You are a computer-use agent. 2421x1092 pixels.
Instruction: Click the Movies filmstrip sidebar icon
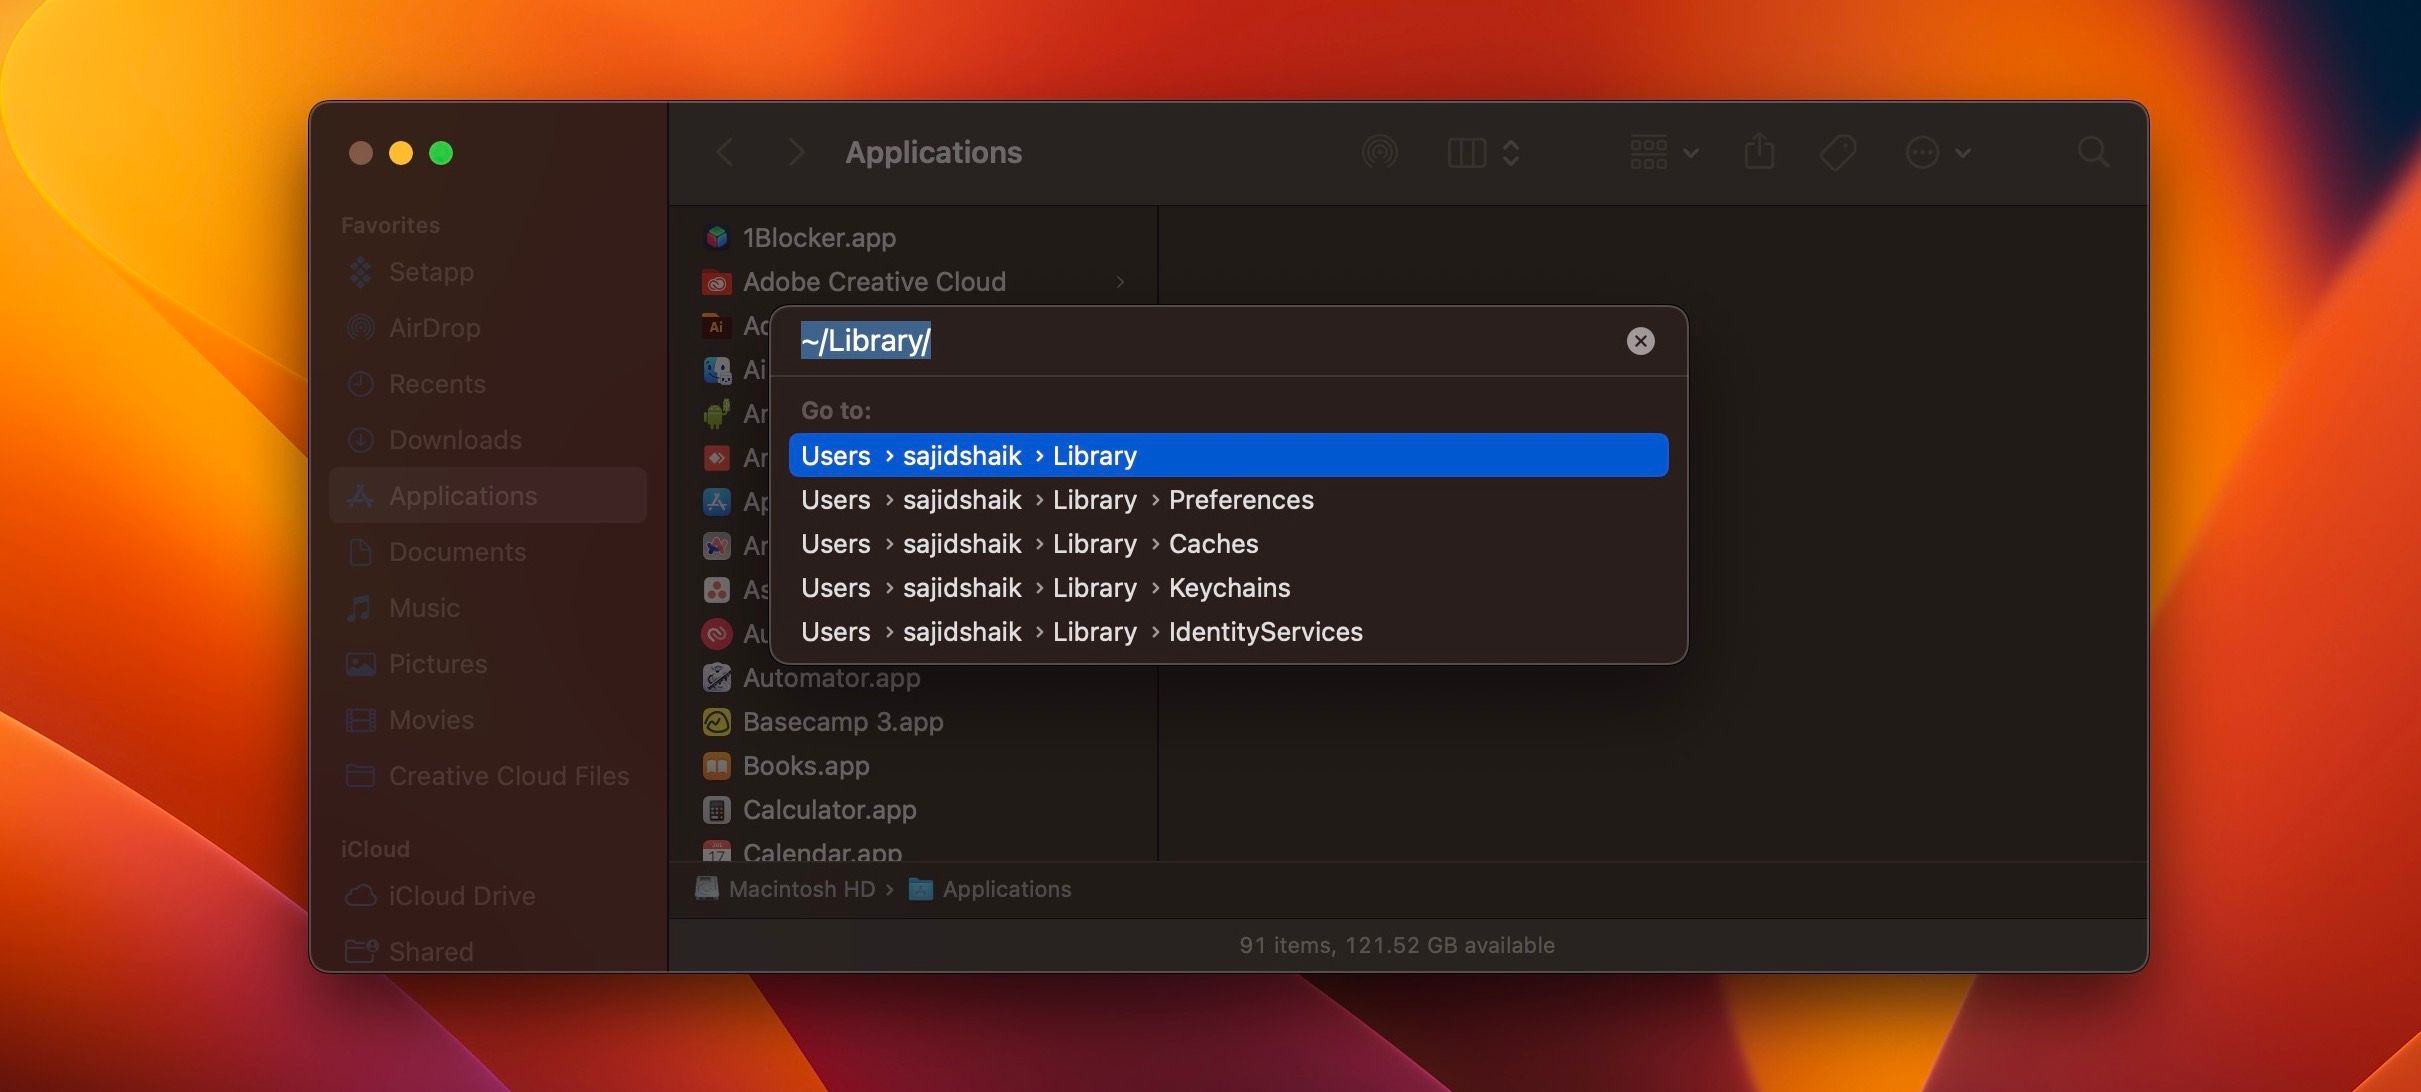(360, 720)
